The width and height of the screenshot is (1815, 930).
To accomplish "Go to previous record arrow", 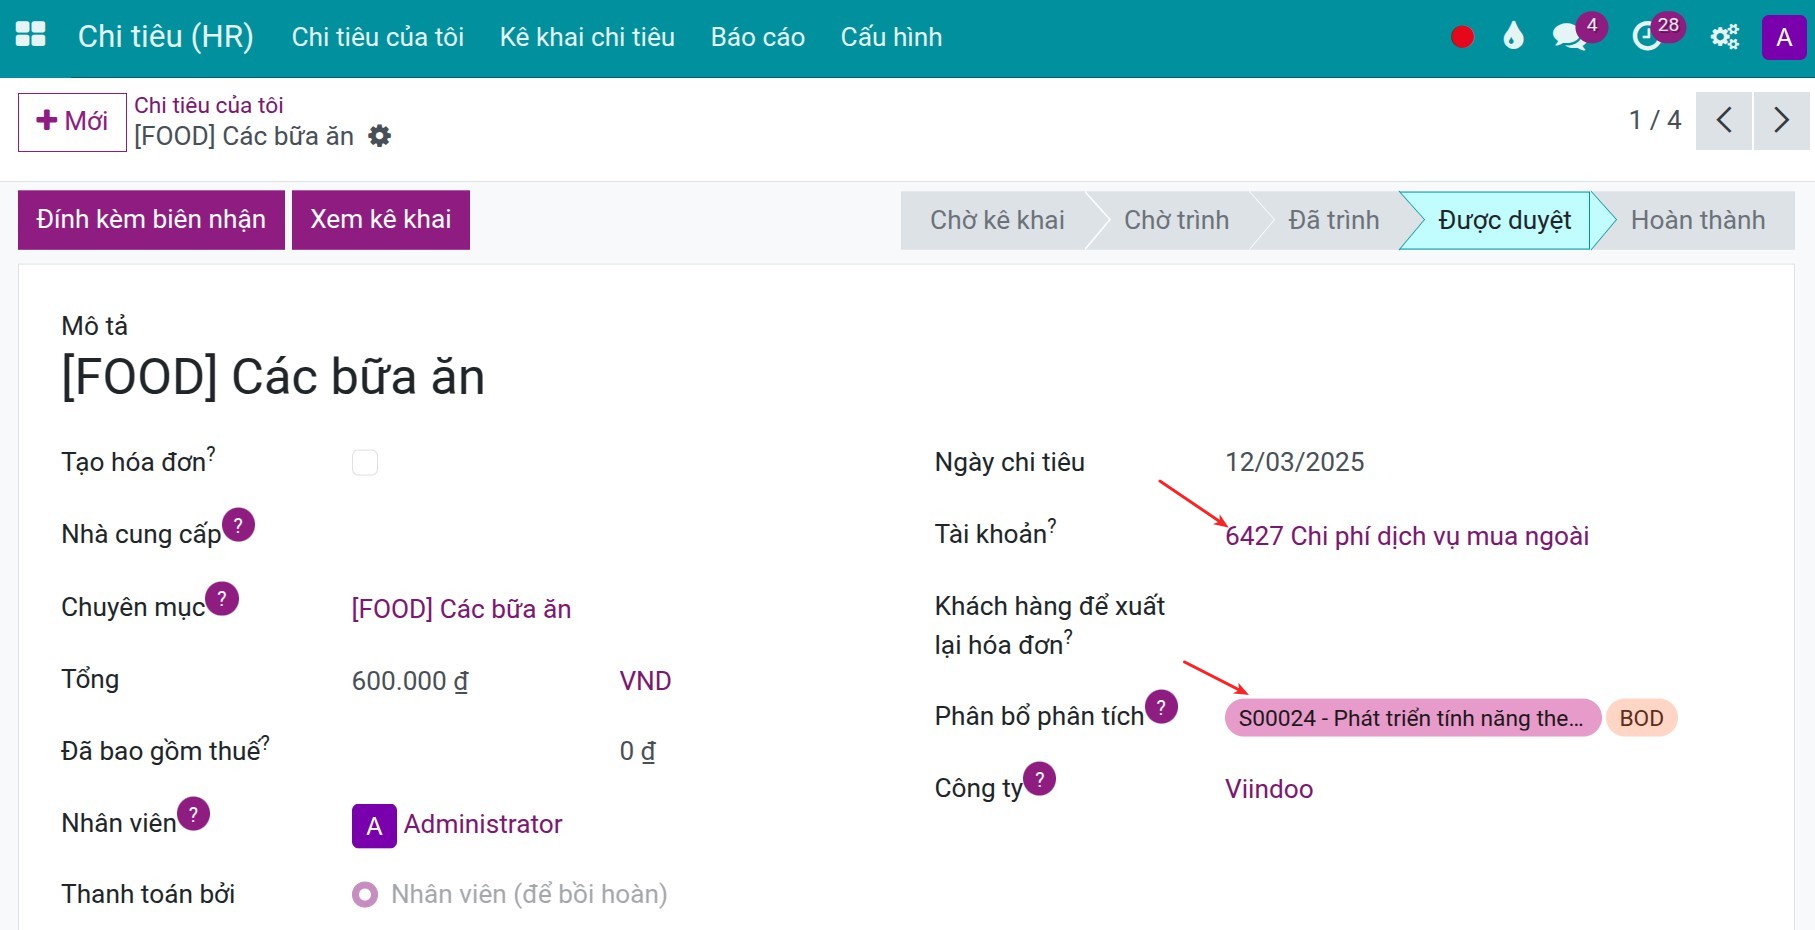I will (x=1724, y=121).
